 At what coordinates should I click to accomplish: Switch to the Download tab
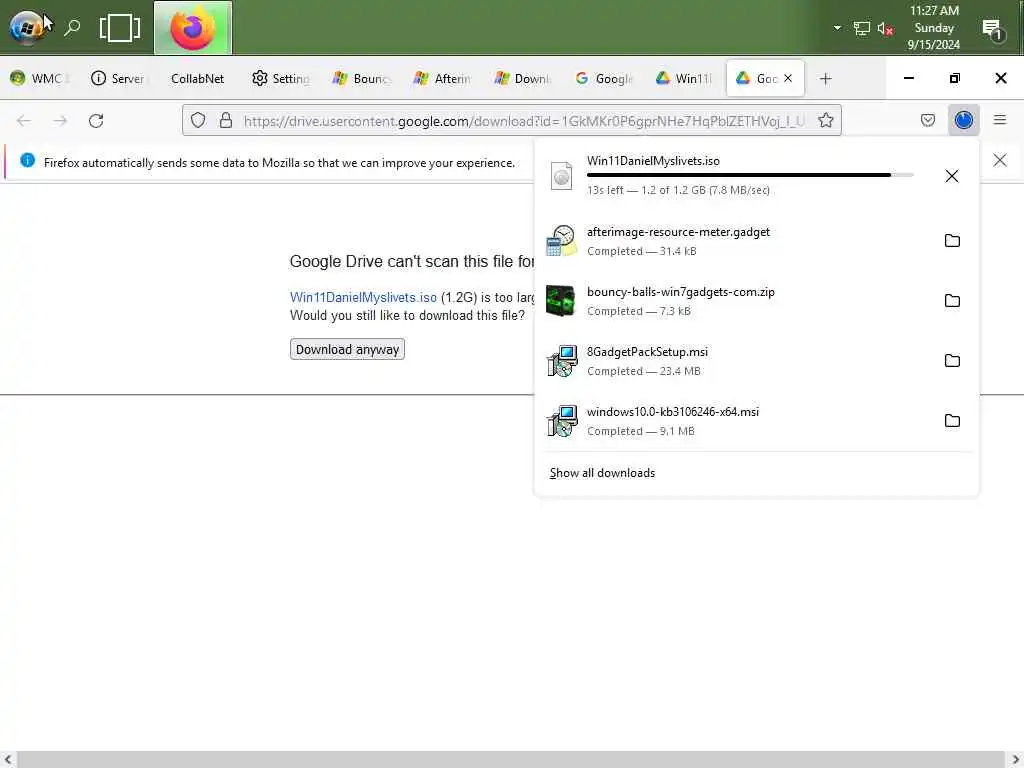coord(523,78)
